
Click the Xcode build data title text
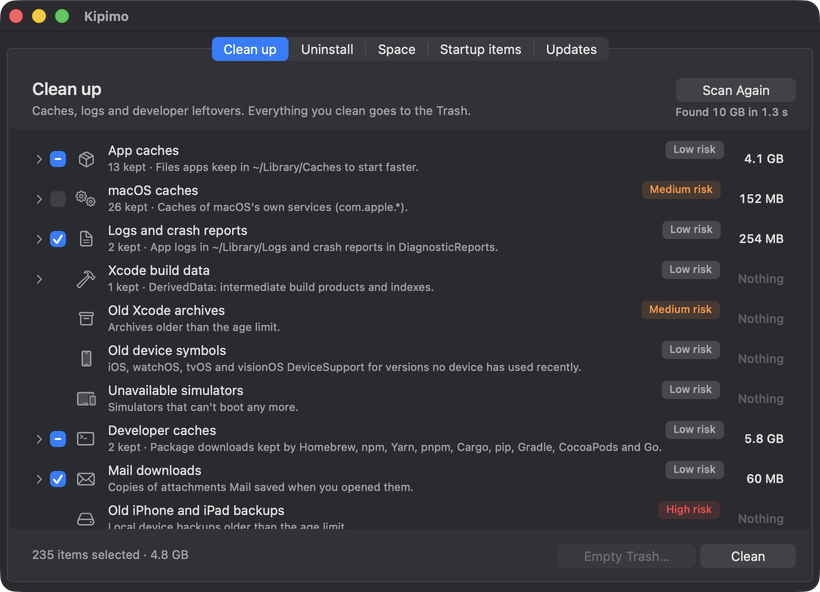[158, 270]
